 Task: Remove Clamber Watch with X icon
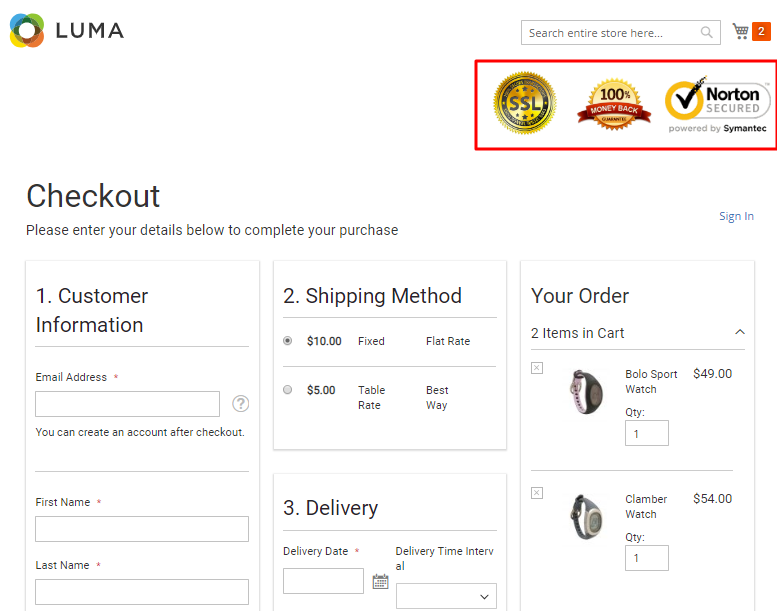(537, 493)
